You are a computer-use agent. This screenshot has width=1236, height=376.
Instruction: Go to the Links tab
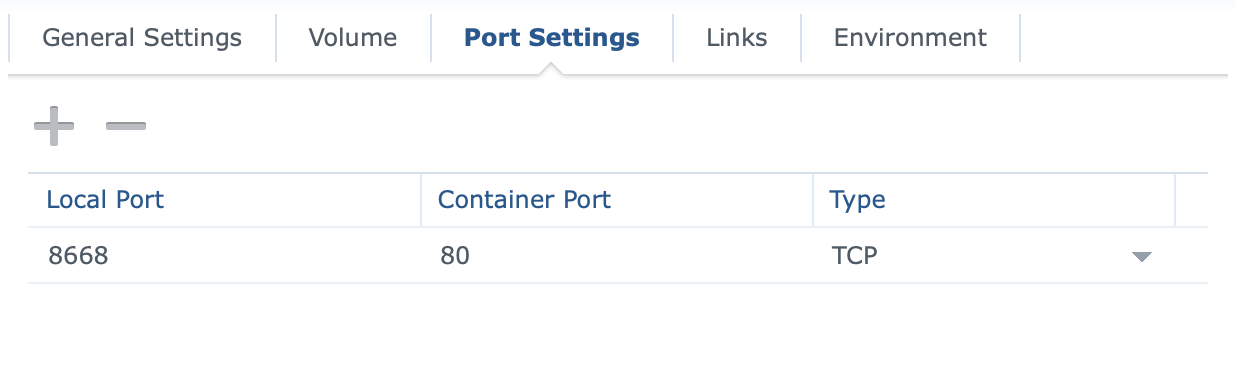tap(737, 38)
